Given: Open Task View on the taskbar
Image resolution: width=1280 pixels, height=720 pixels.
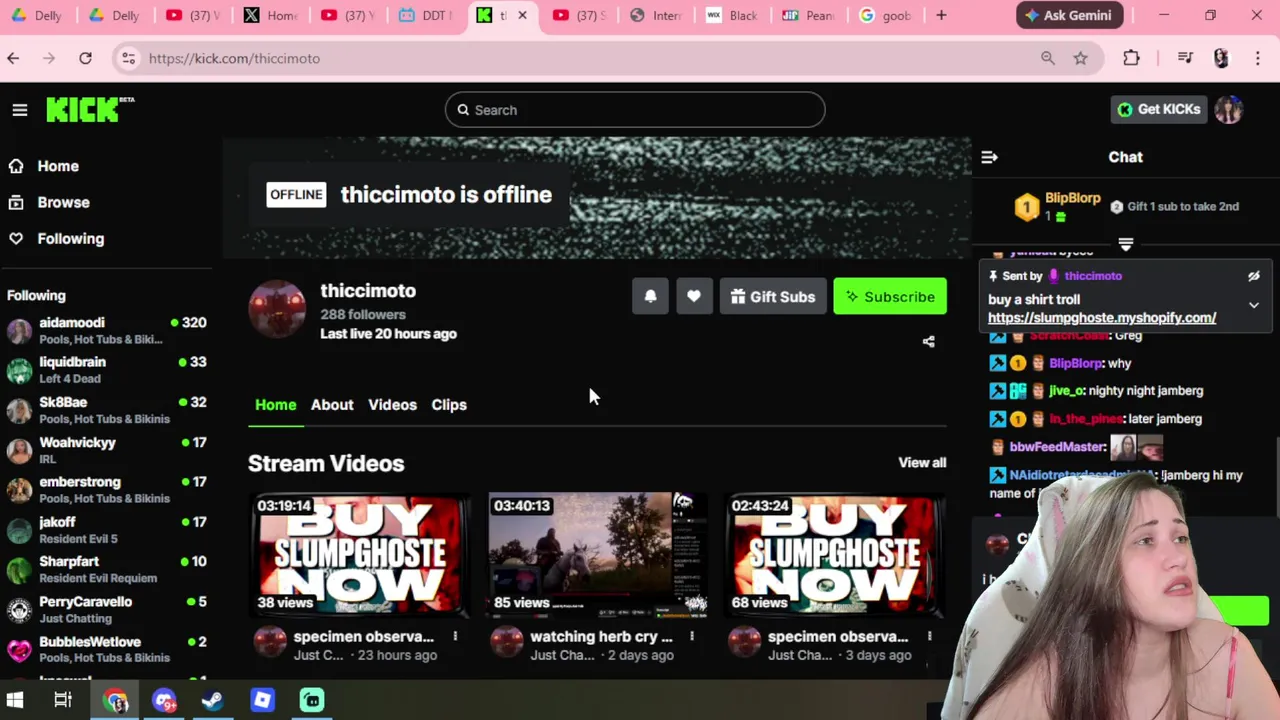Looking at the screenshot, I should click(x=63, y=700).
